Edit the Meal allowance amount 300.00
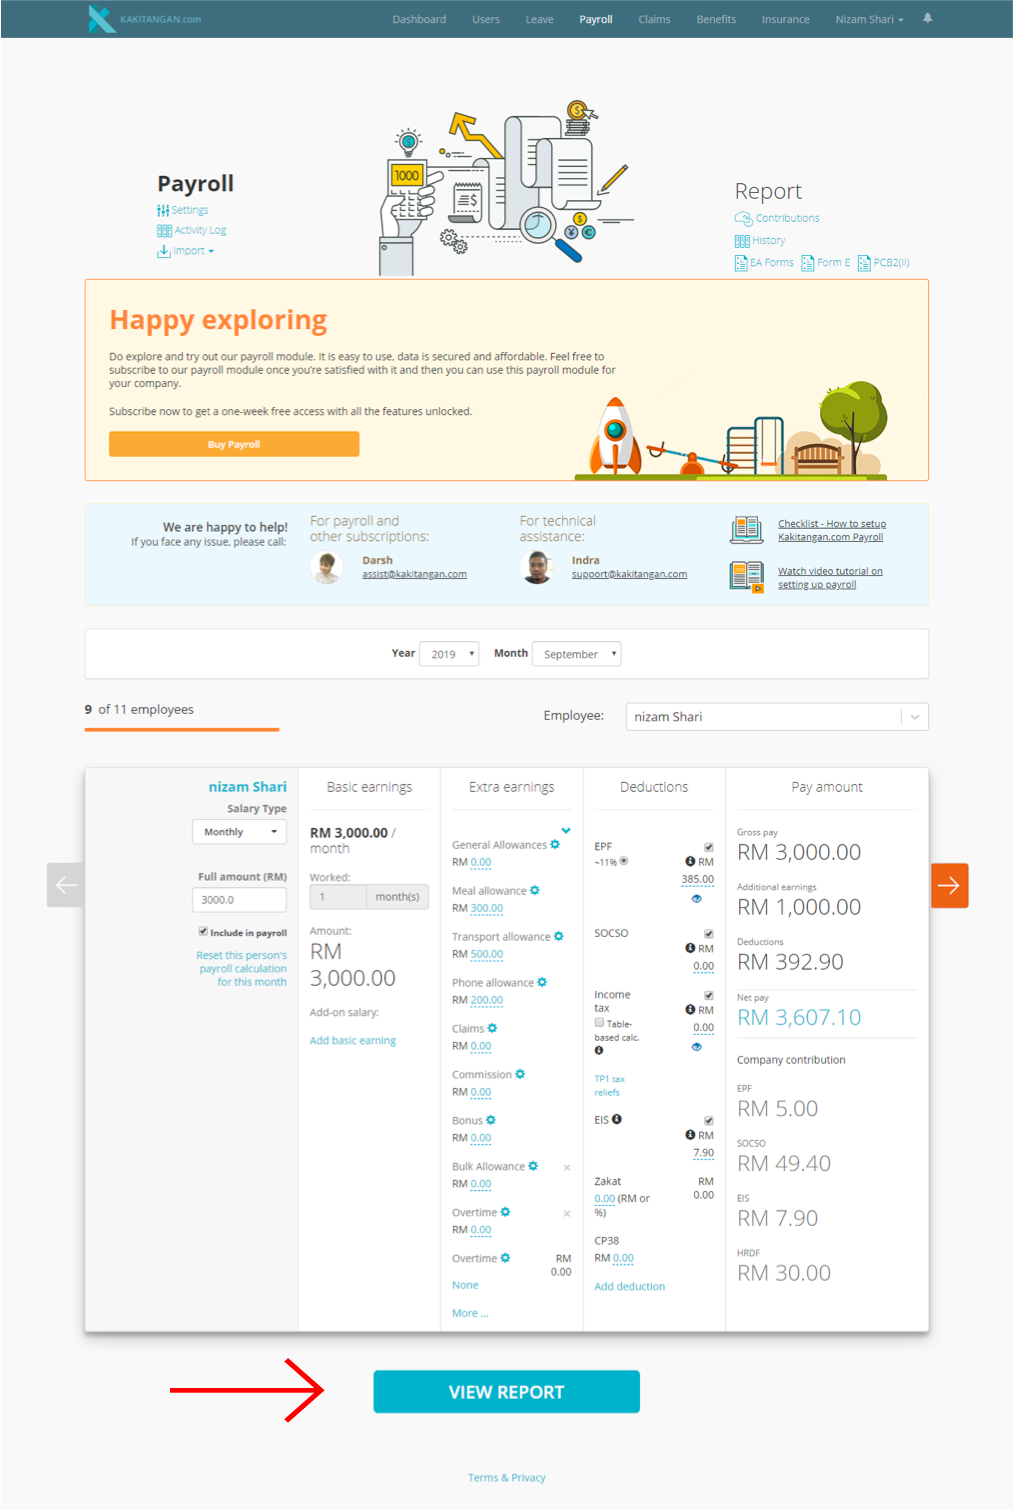This screenshot has height=1510, width=1013. click(487, 908)
